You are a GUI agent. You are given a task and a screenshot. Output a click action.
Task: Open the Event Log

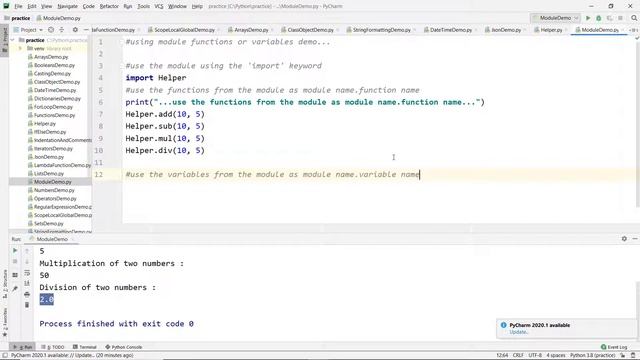[614, 347]
